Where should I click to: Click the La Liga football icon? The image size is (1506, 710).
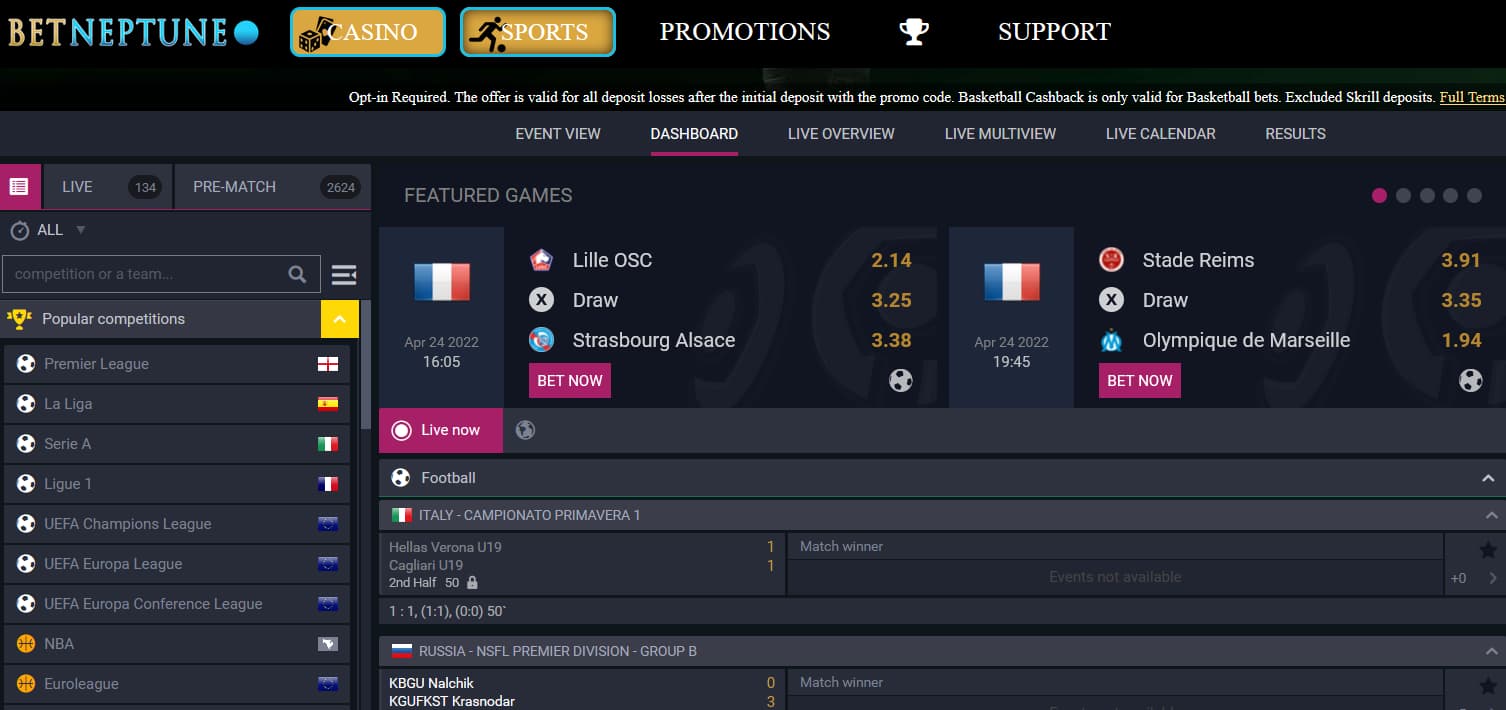(x=26, y=404)
